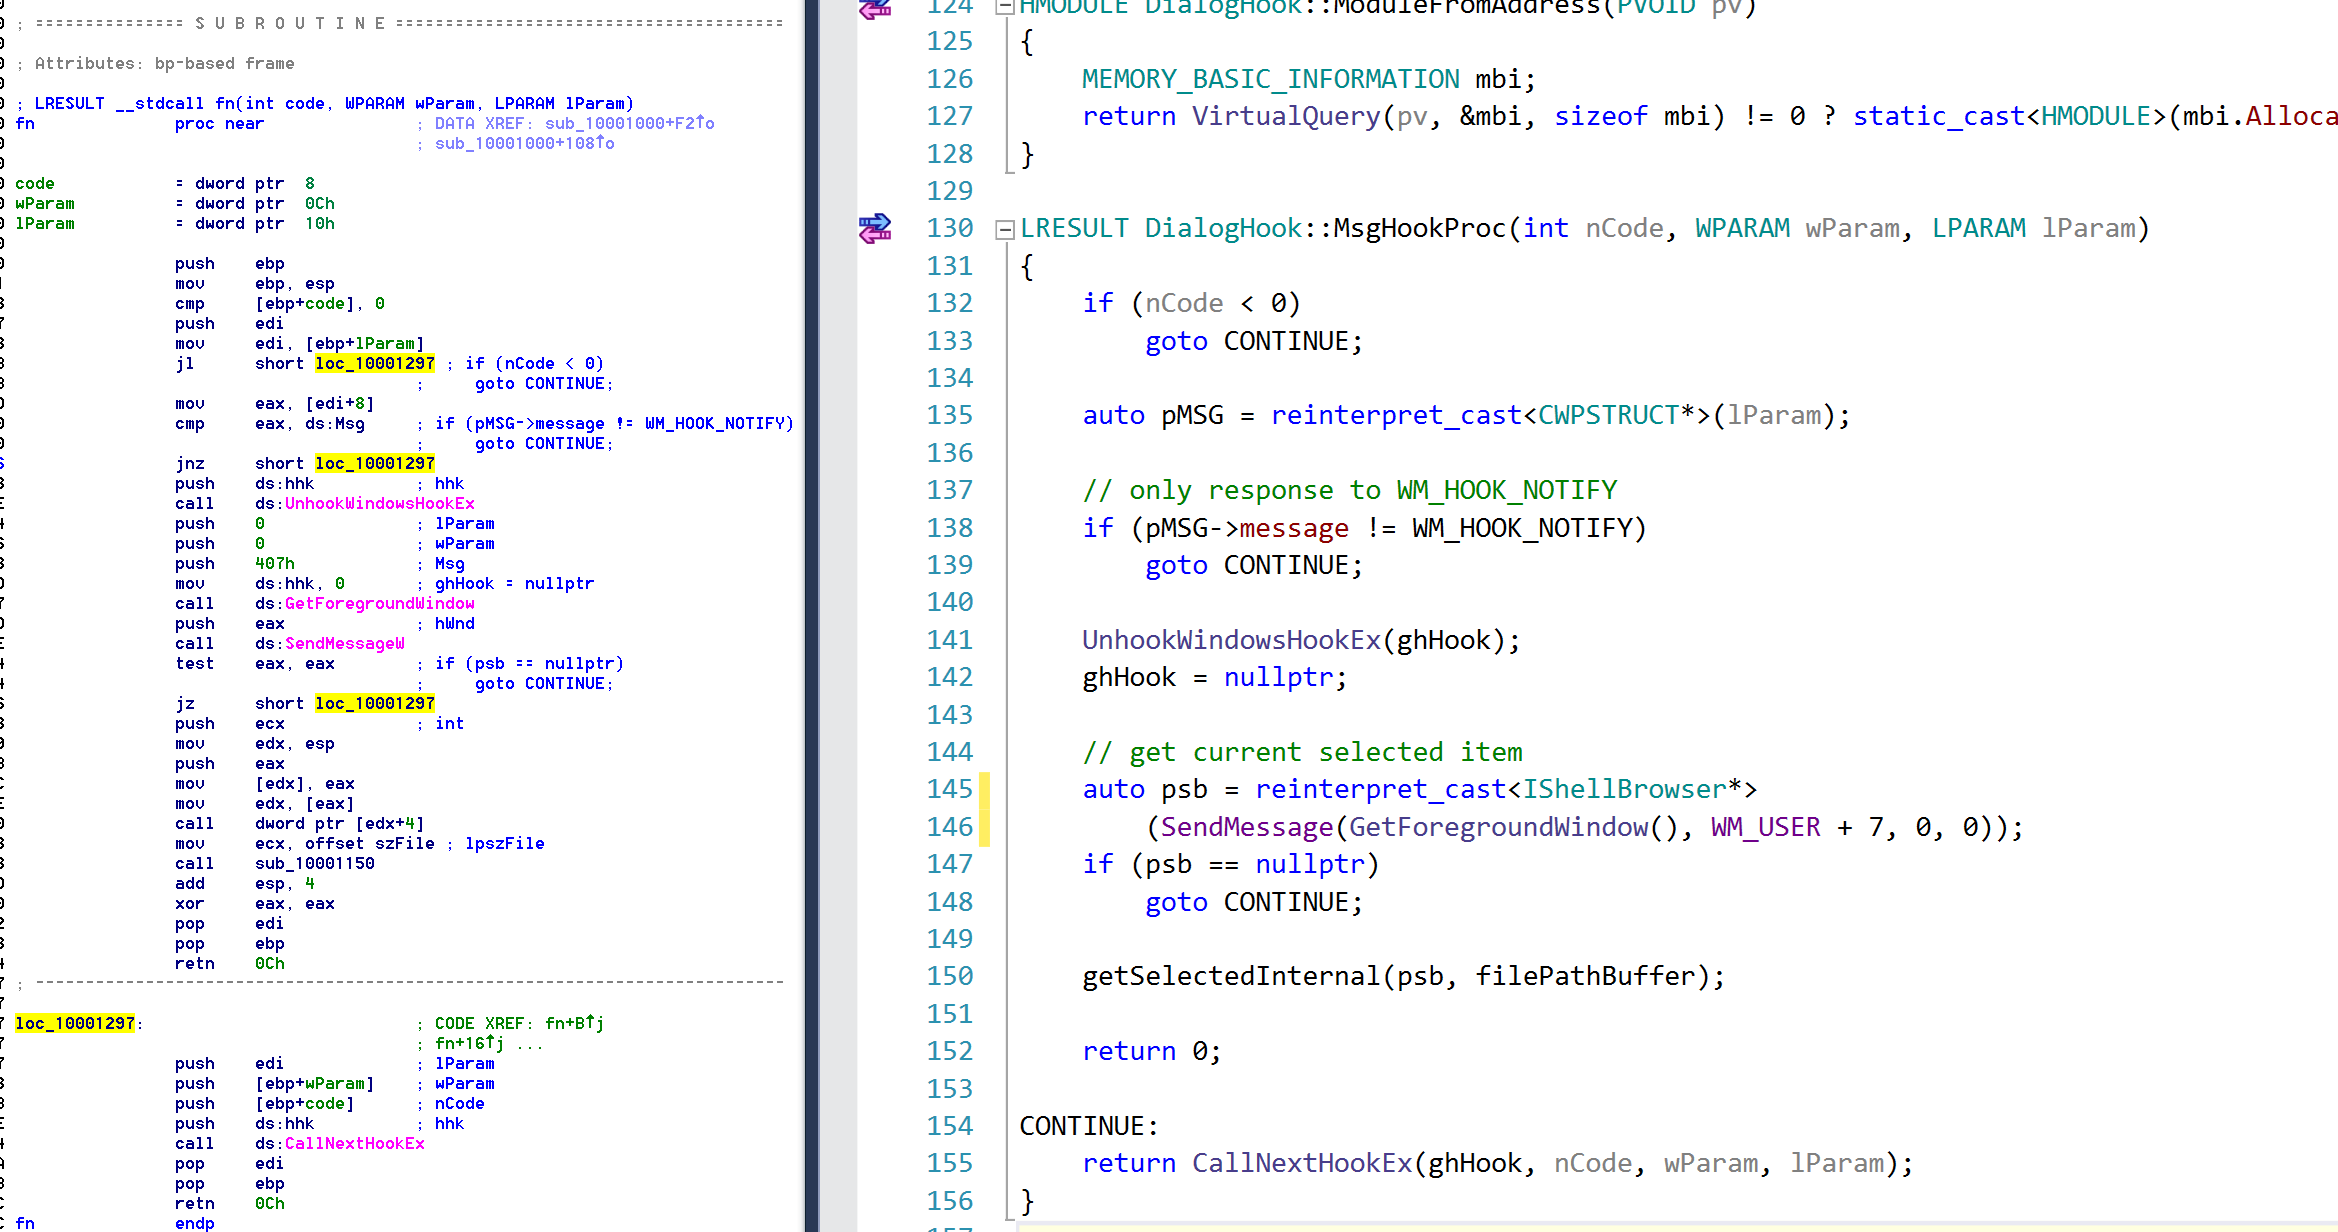The height and width of the screenshot is (1232, 2338).
Task: Click sub_10001150 call target
Action: (x=315, y=863)
